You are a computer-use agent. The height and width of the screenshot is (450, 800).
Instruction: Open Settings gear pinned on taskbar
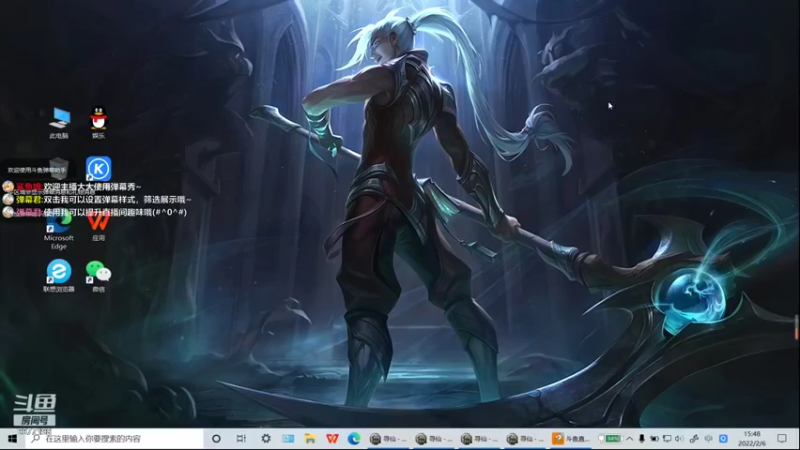click(x=266, y=439)
